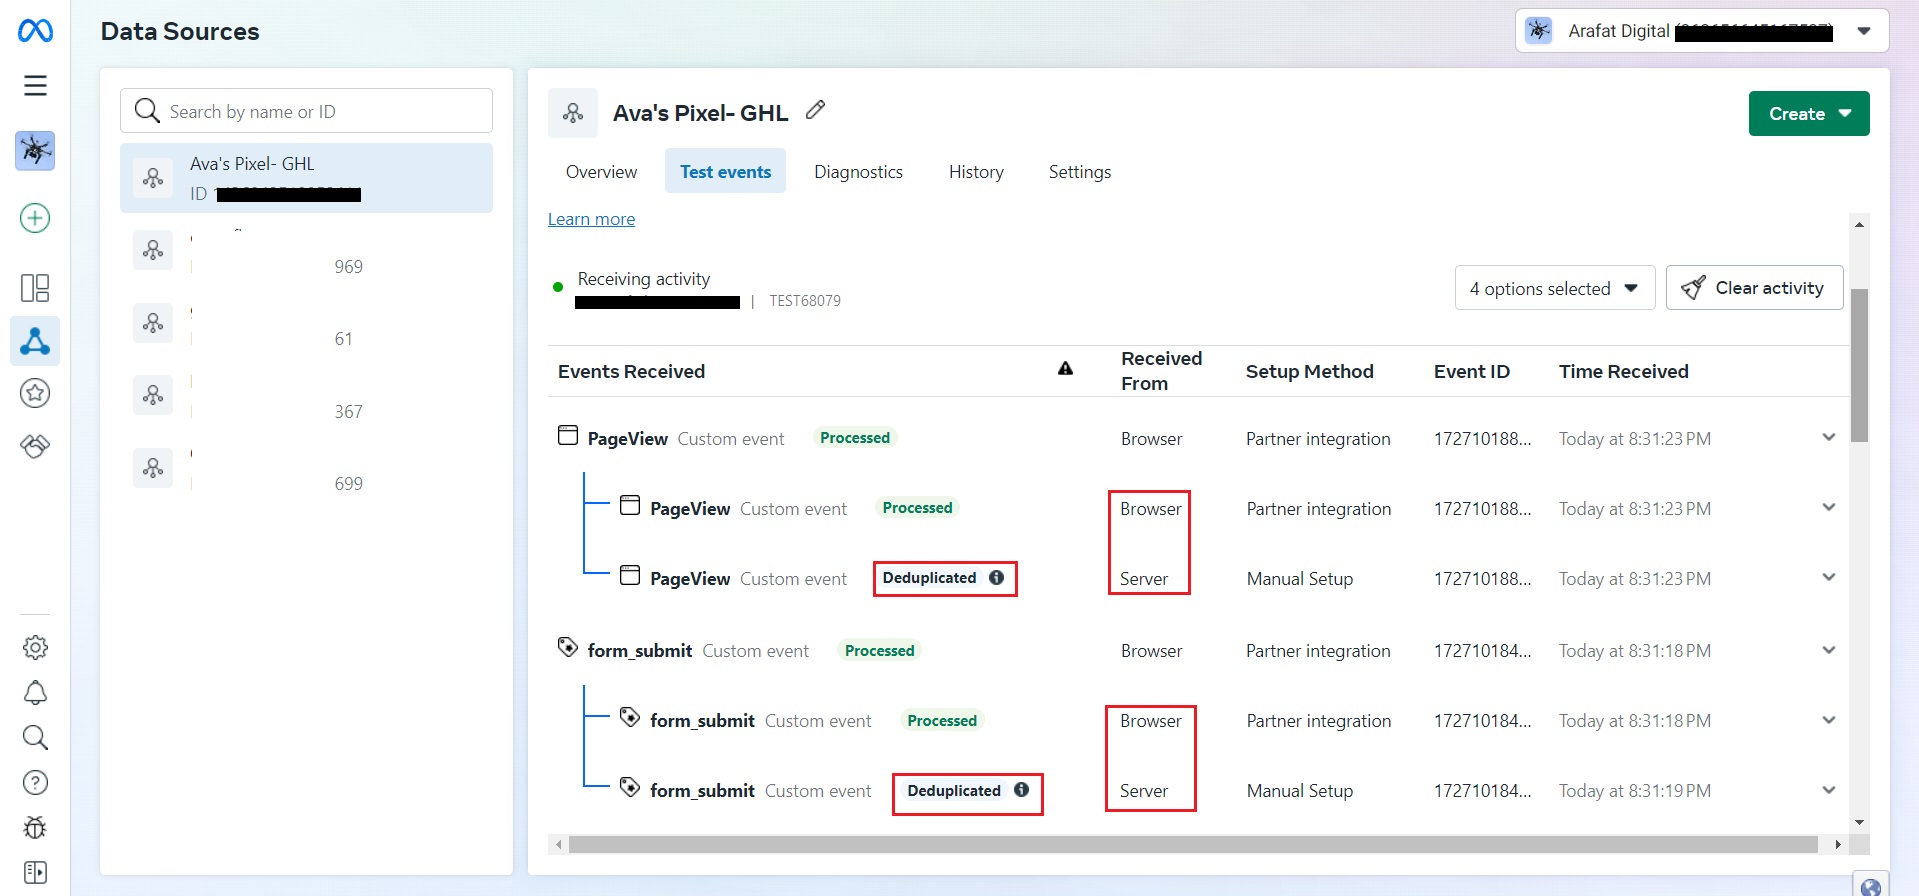
Task: Switch to the History tab
Action: (976, 172)
